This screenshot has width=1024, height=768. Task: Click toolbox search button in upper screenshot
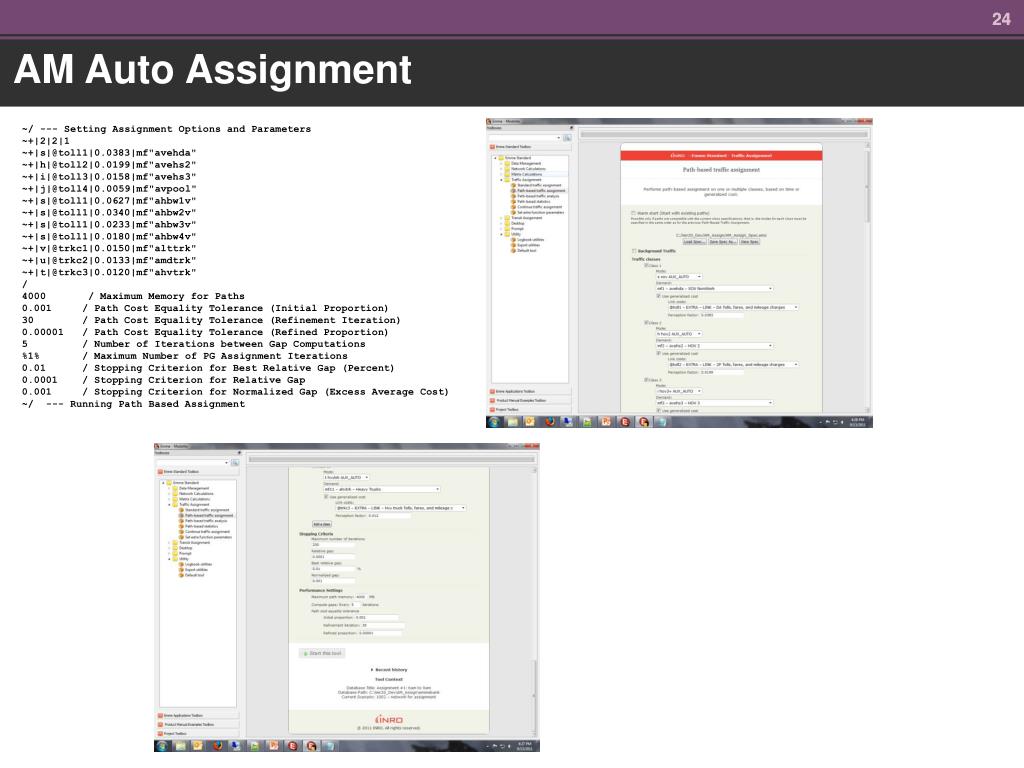tap(568, 138)
